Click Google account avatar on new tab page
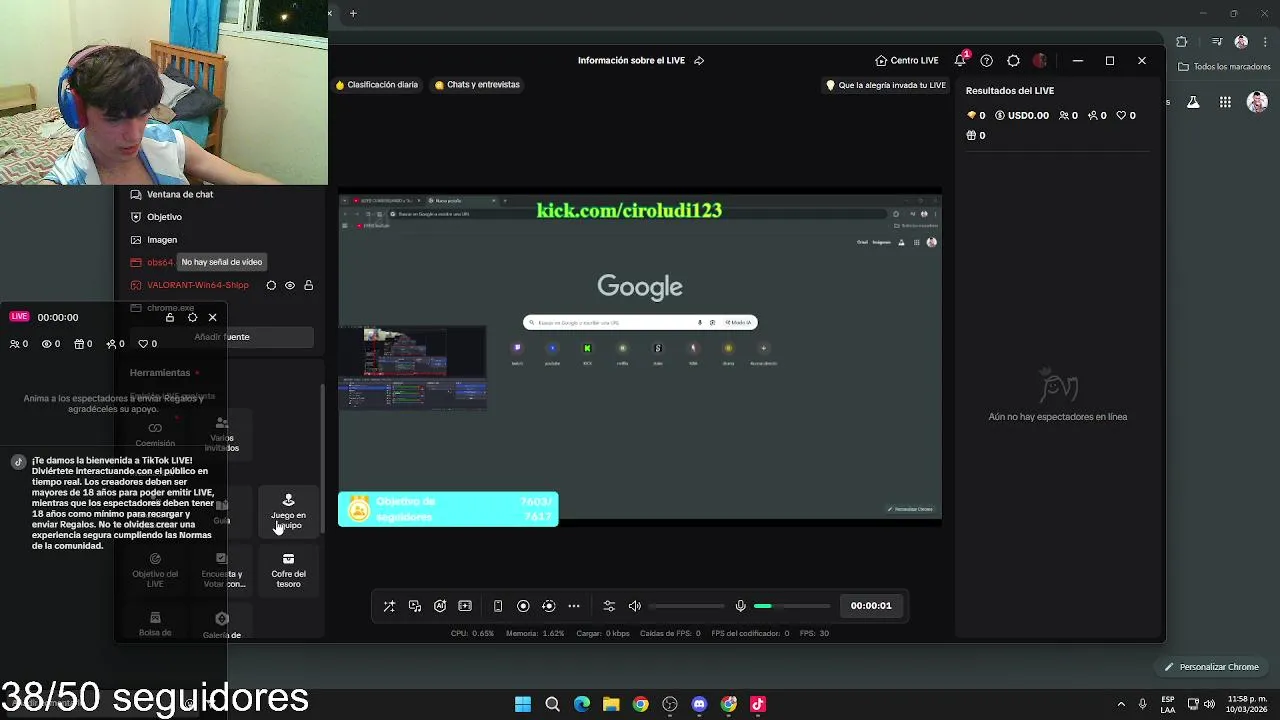Screen dimensions: 1280x720 tap(1258, 102)
